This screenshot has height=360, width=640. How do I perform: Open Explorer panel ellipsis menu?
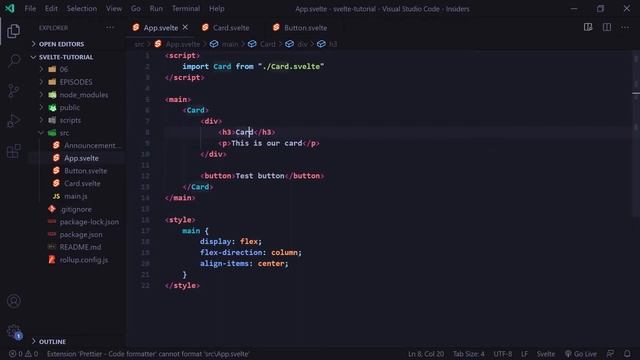[x=110, y=27]
